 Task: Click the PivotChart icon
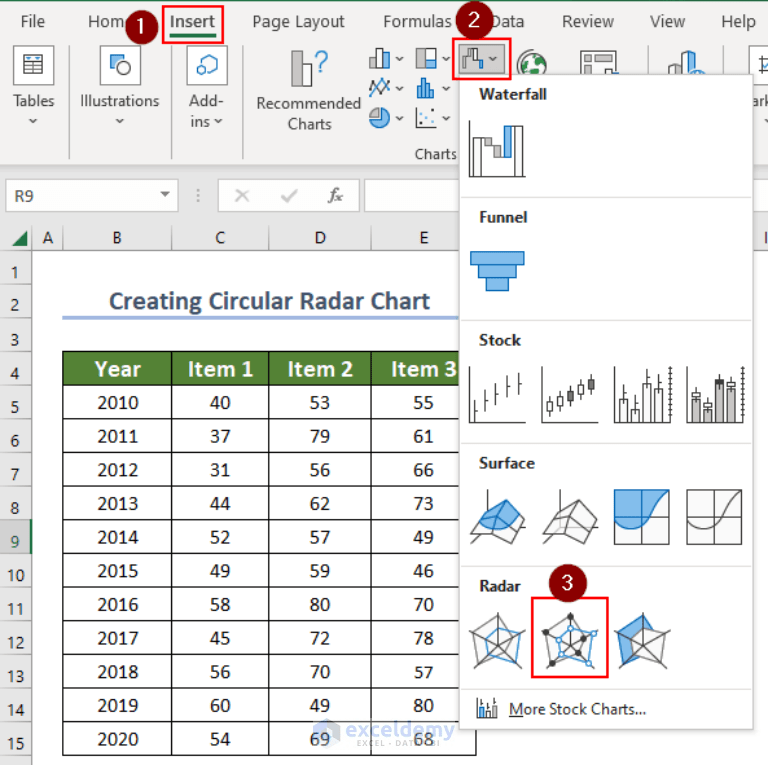[x=598, y=62]
